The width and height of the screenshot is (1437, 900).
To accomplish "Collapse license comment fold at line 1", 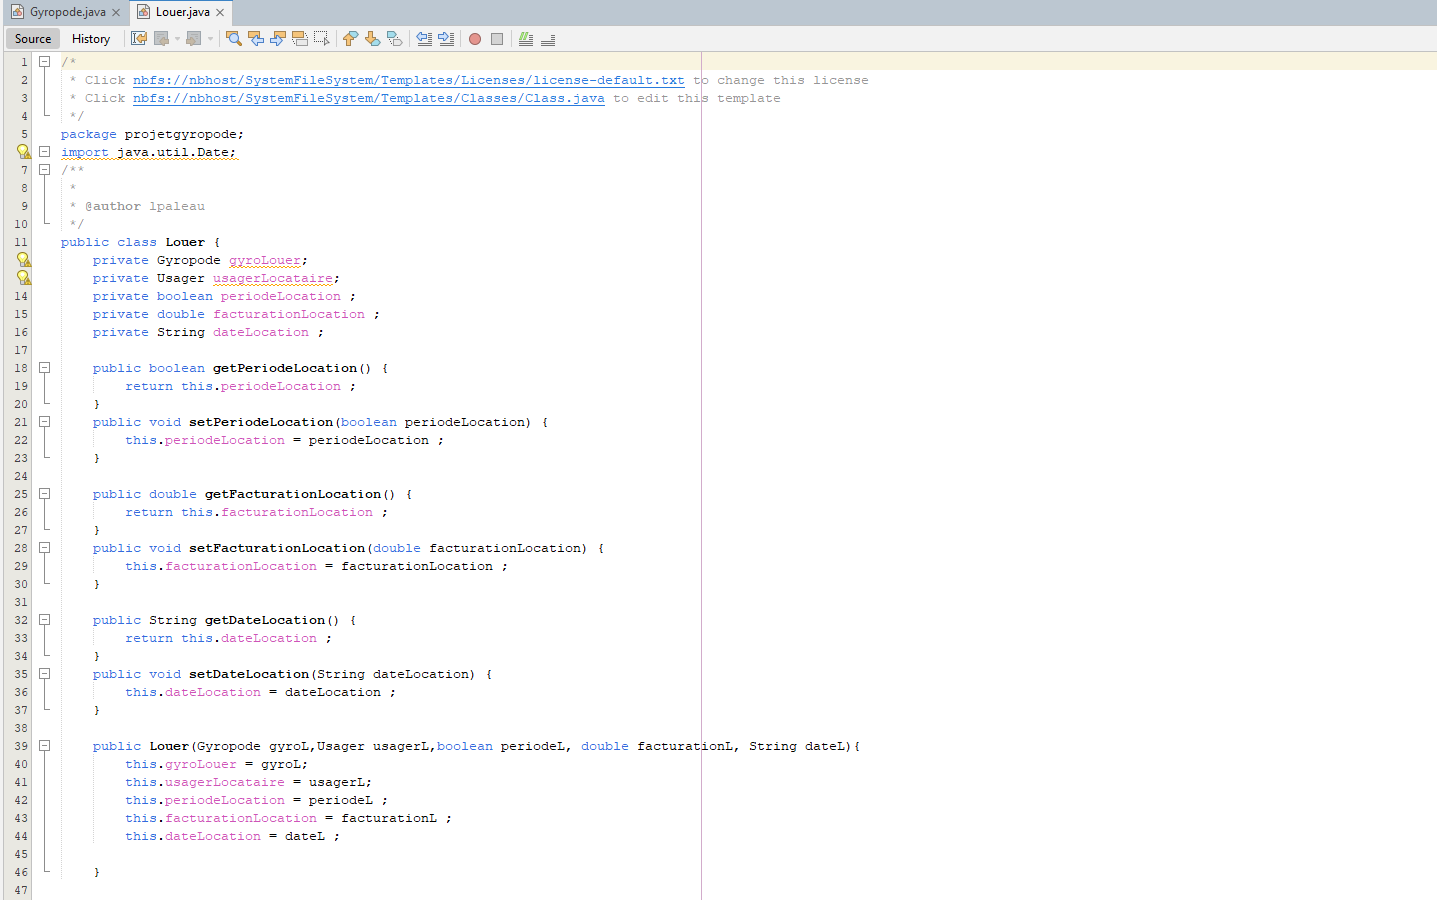I will pyautogui.click(x=44, y=62).
